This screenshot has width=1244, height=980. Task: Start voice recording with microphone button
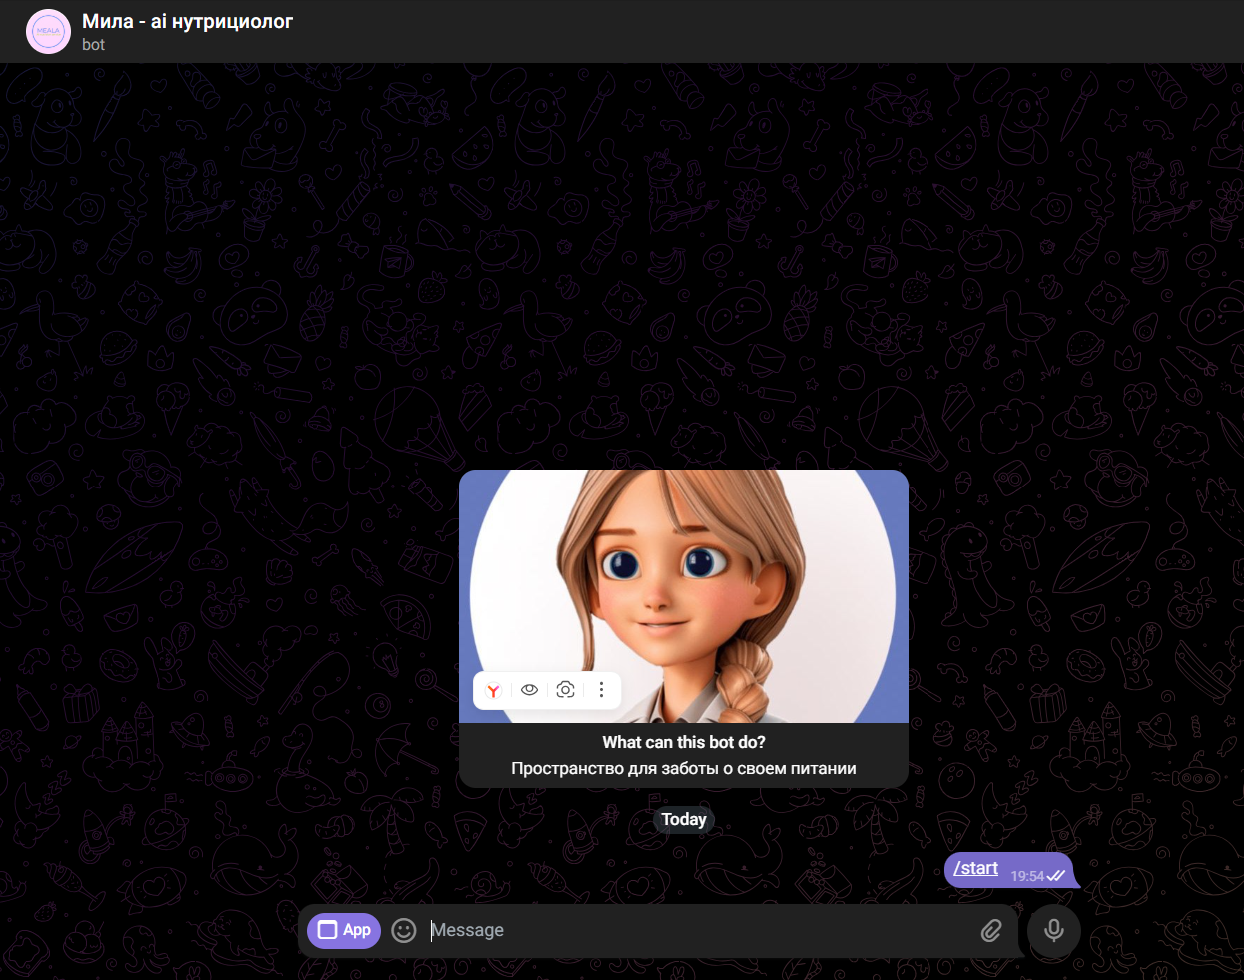[x=1053, y=930]
